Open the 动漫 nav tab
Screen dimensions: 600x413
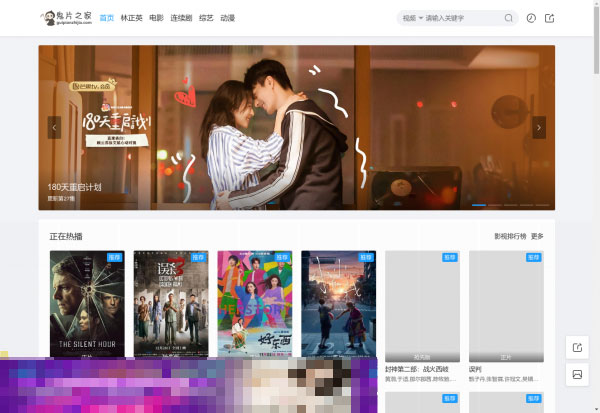point(227,18)
